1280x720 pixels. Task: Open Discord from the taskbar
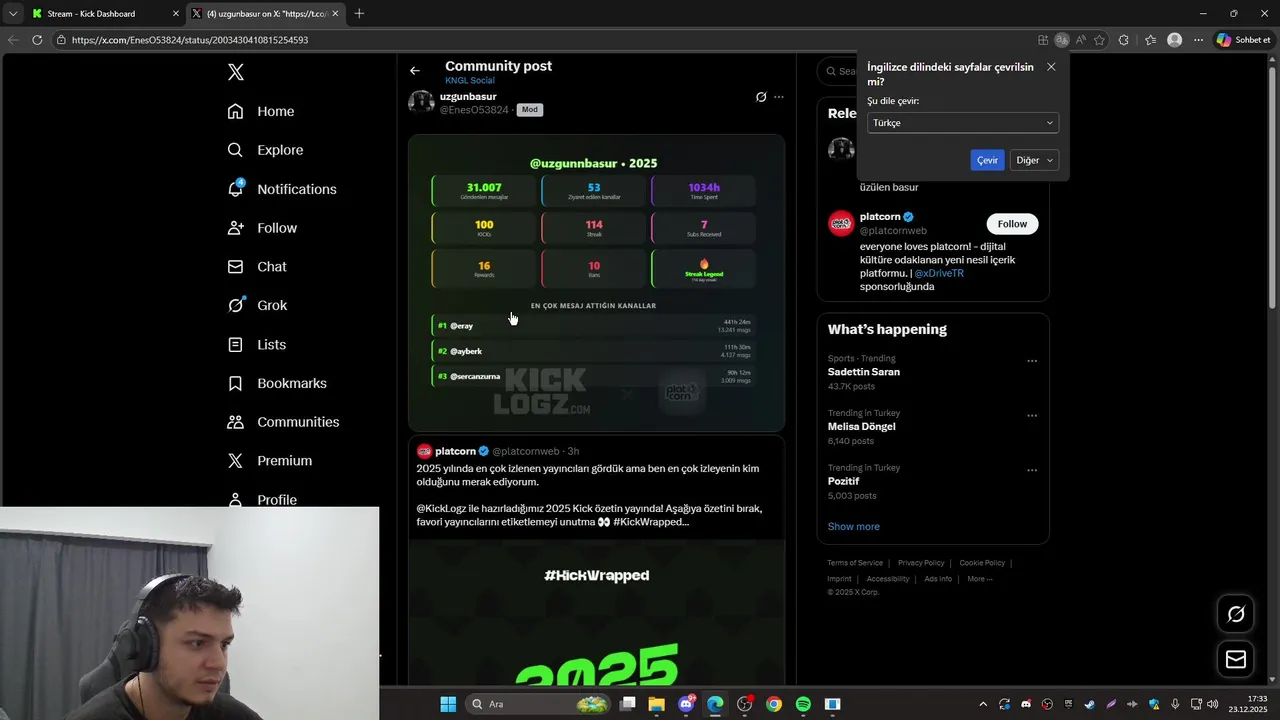(686, 704)
